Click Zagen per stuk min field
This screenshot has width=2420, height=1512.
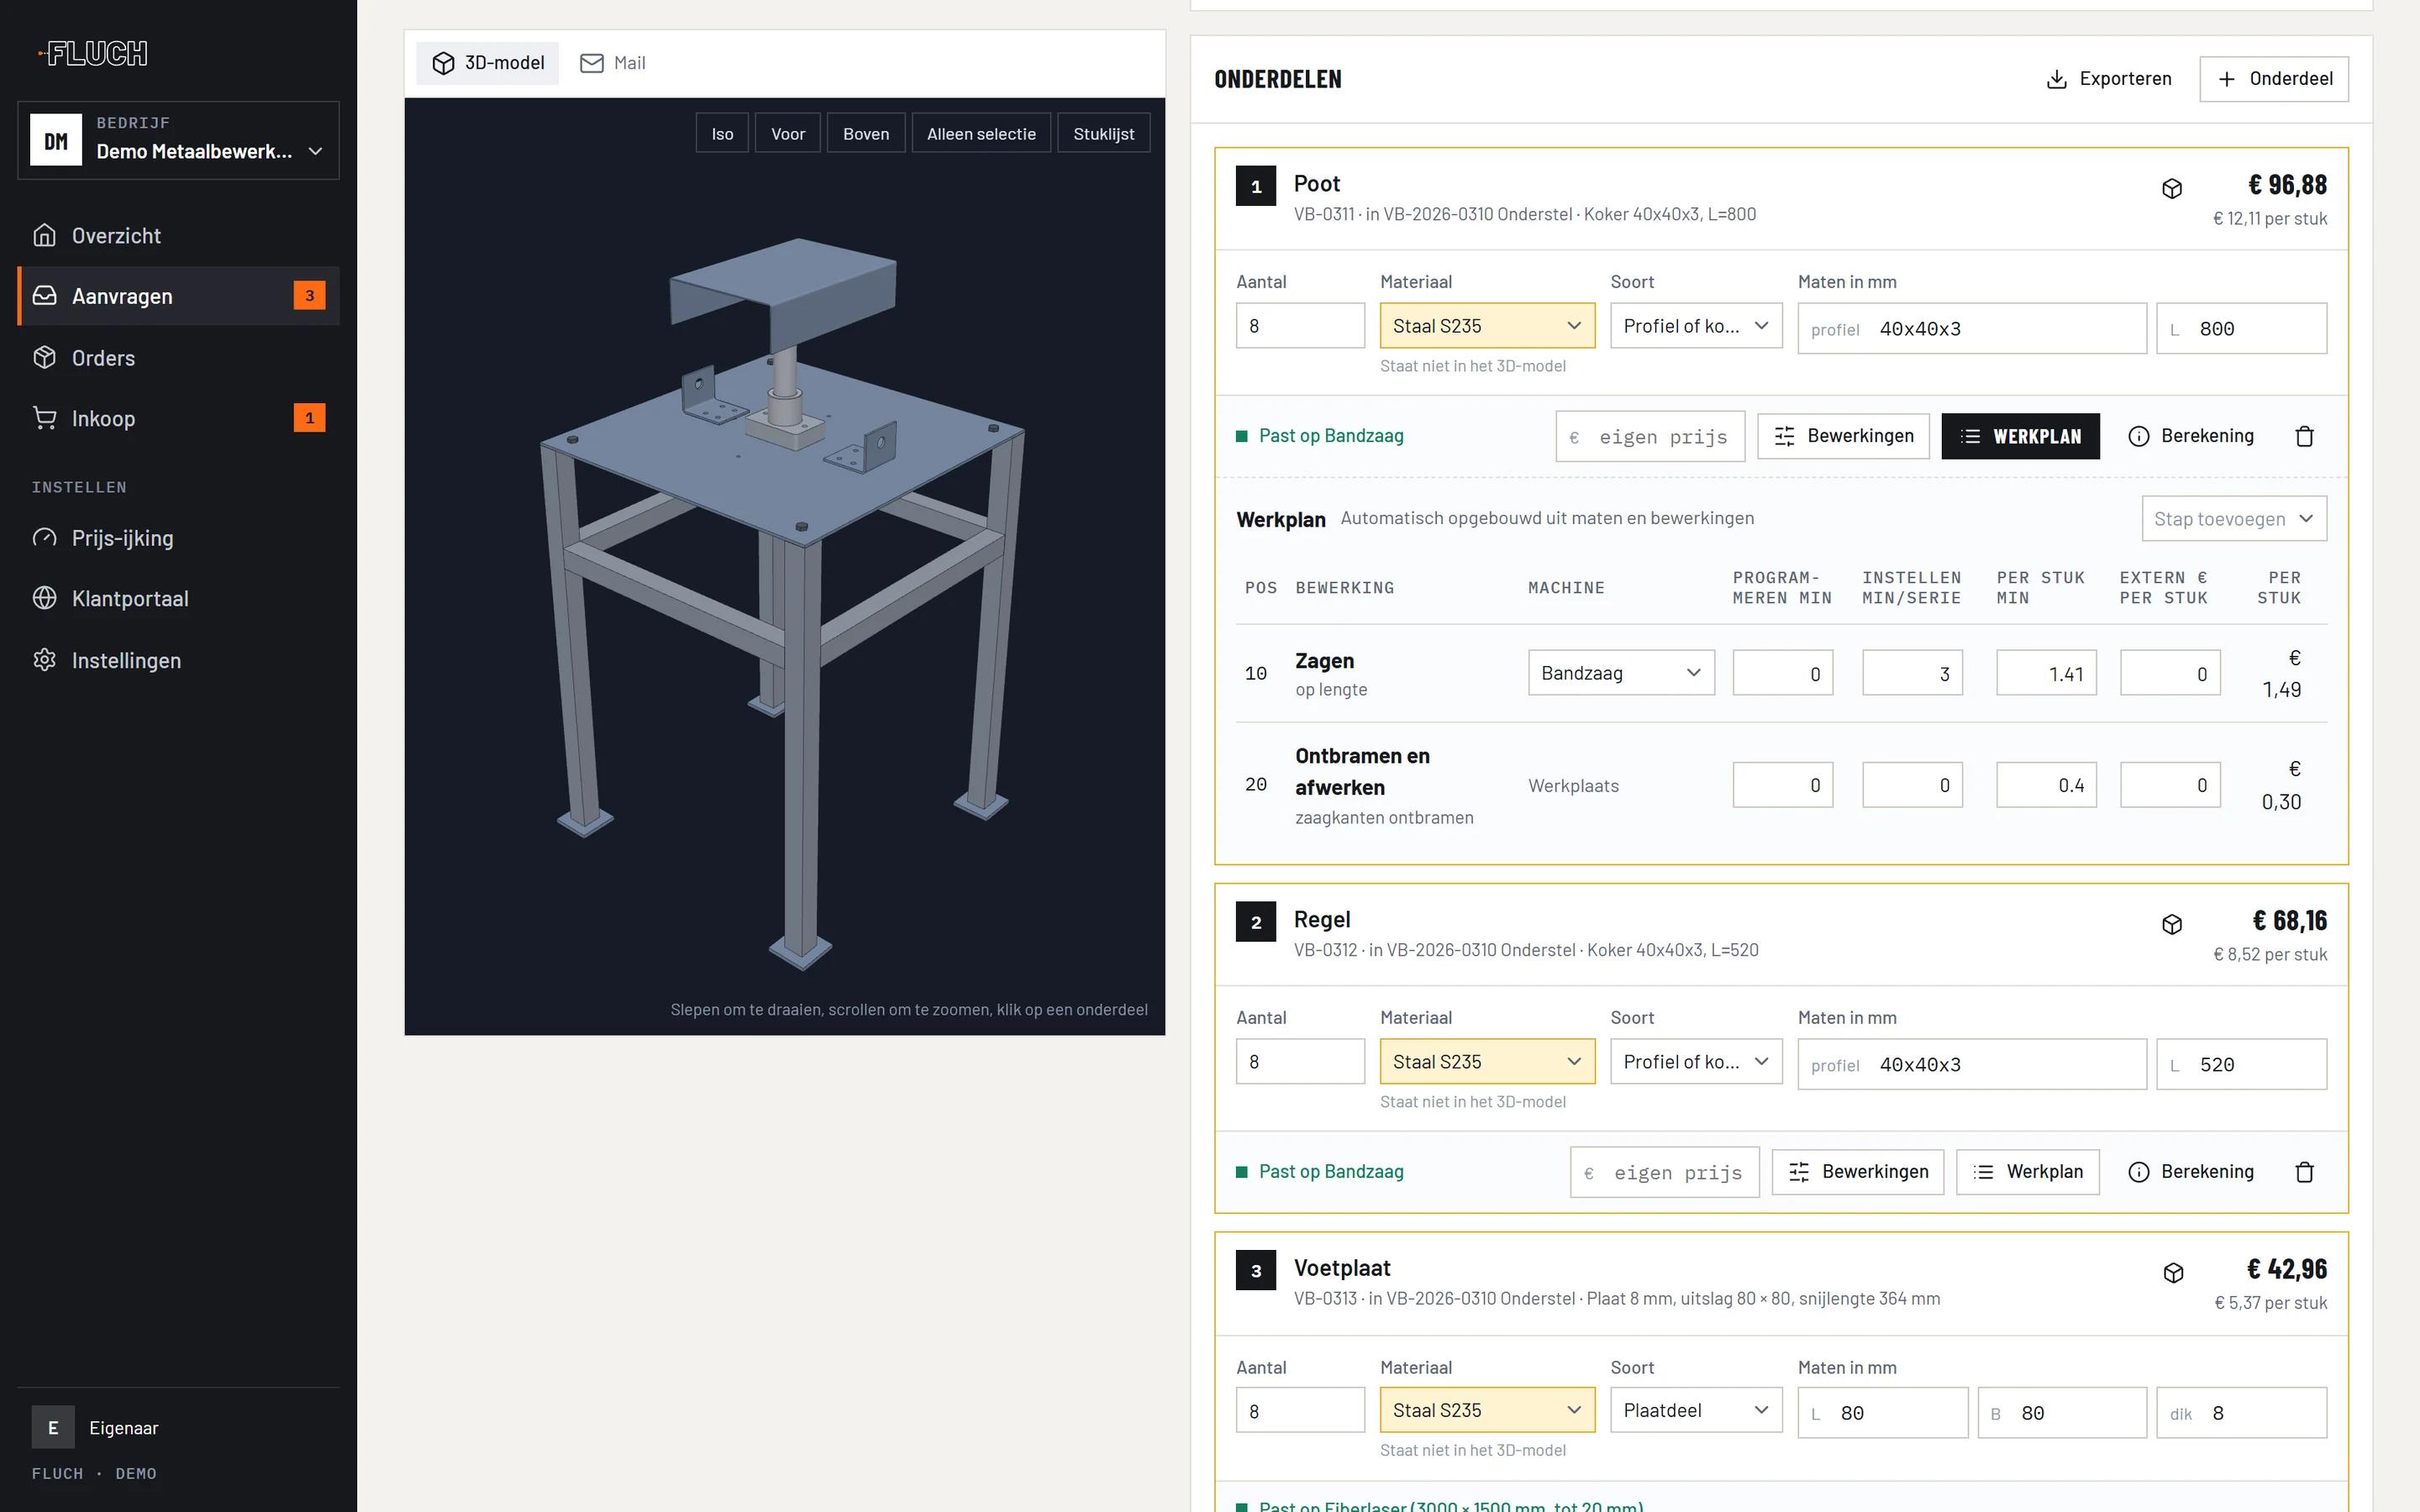pyautogui.click(x=2046, y=673)
